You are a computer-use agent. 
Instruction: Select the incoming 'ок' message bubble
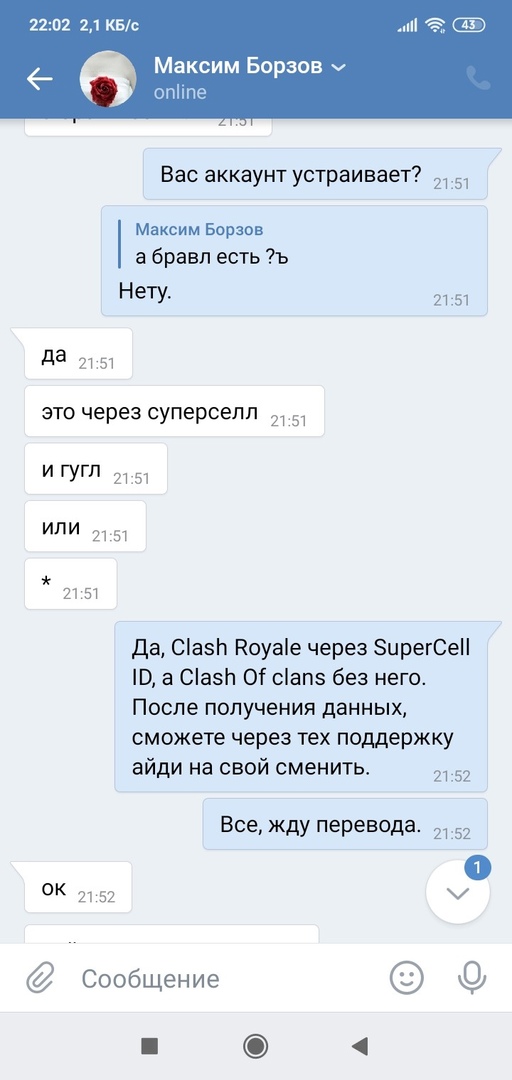[78, 887]
